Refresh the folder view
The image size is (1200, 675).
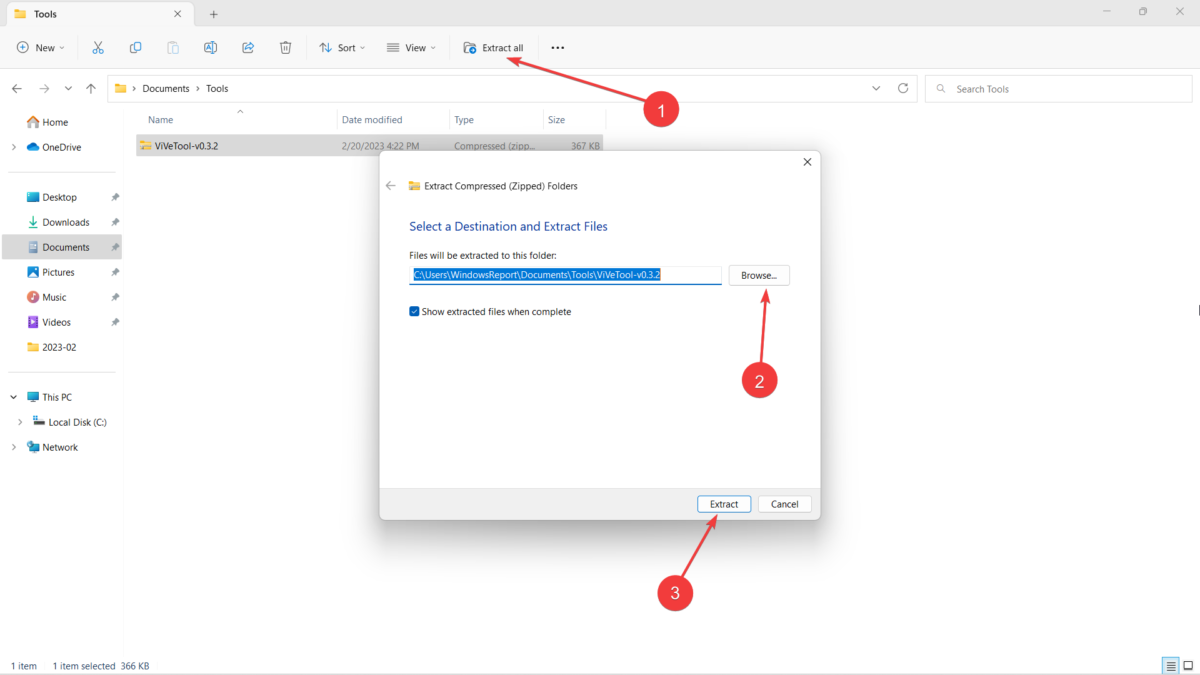pyautogui.click(x=903, y=88)
